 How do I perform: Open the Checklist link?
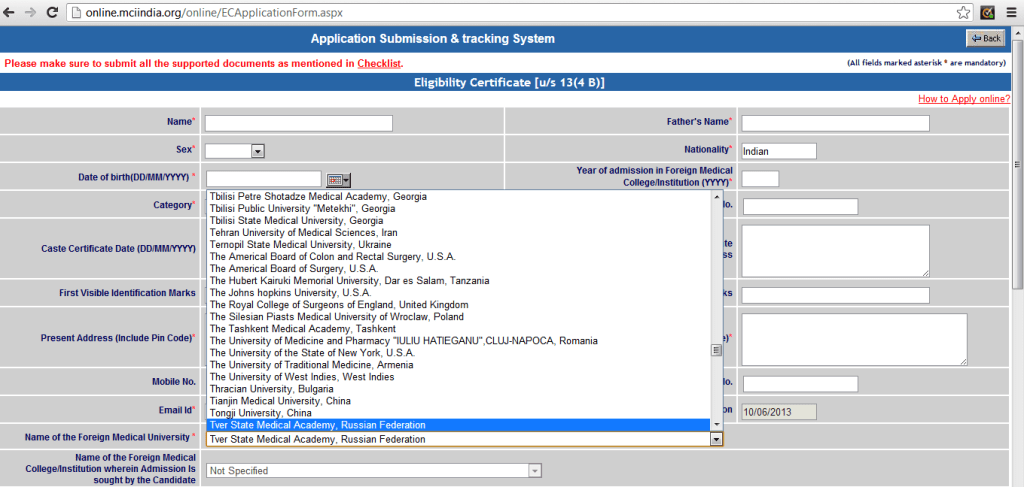coord(378,64)
